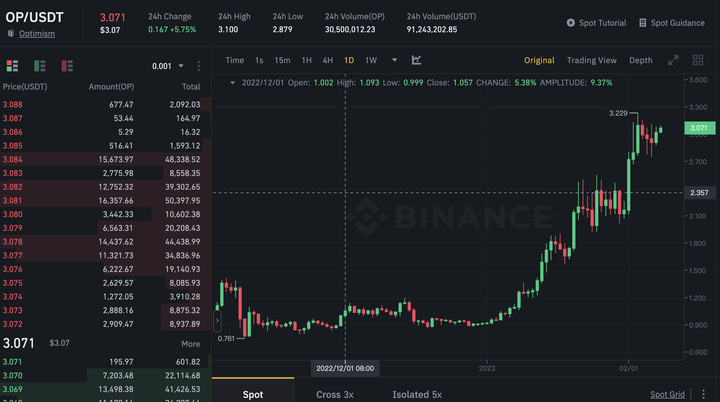
Task: Click Spot Guidance book icon
Action: 643,23
